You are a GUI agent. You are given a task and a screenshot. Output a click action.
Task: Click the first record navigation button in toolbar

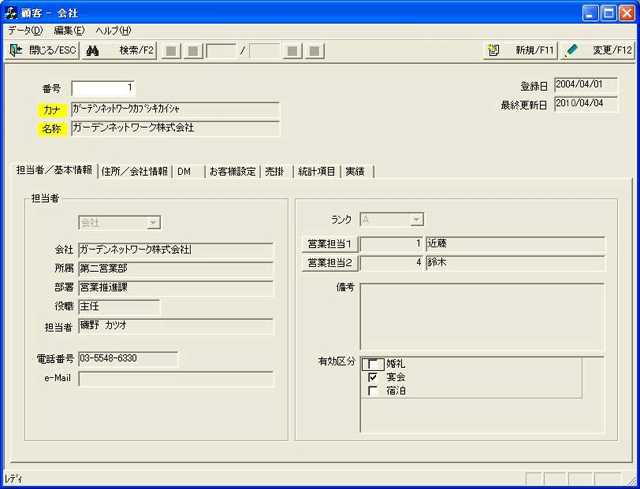pos(171,50)
